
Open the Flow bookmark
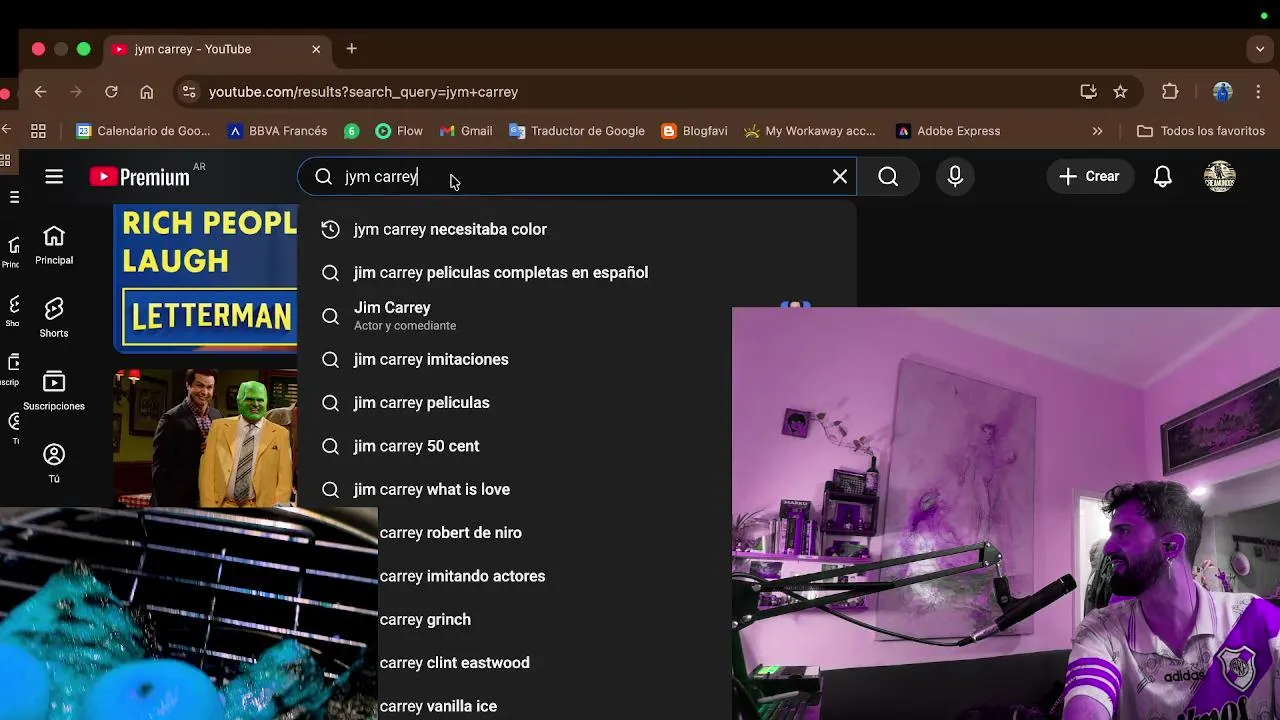(x=399, y=131)
